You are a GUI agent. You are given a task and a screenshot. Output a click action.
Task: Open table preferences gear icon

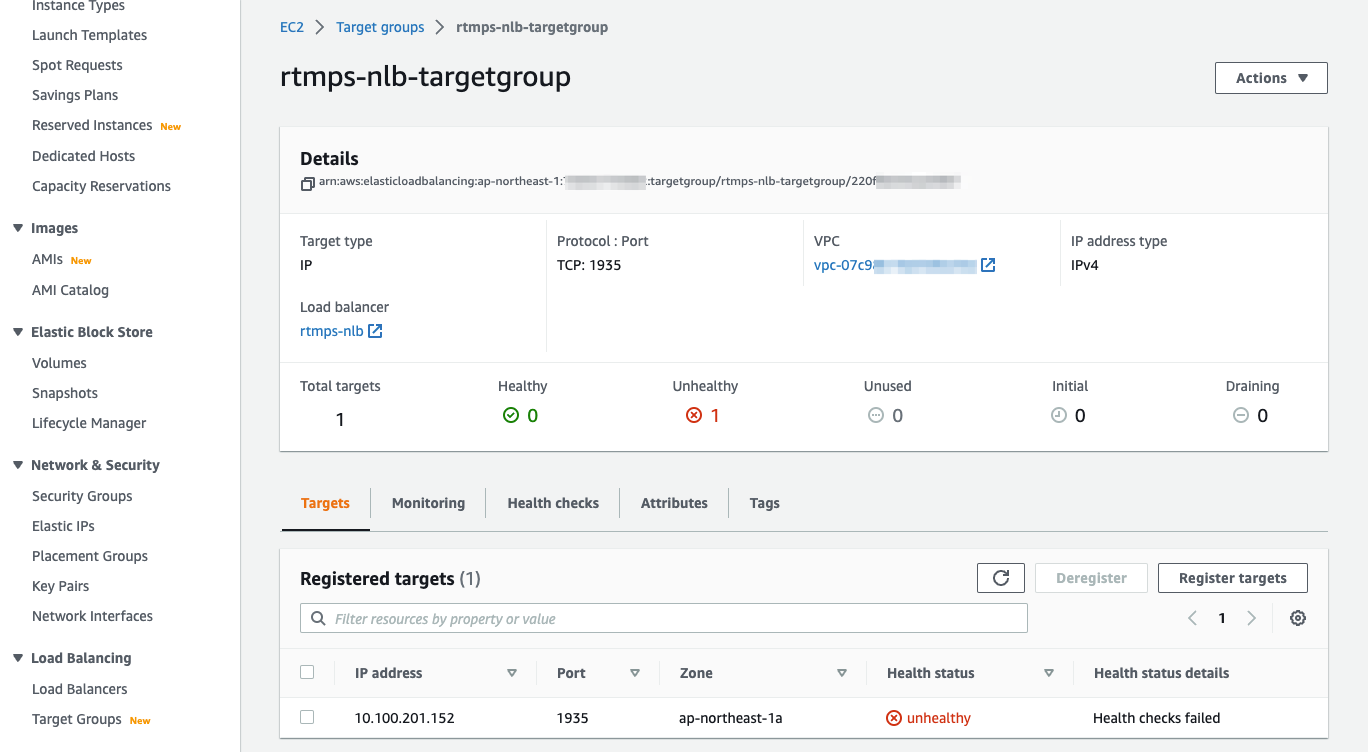tap(1298, 618)
